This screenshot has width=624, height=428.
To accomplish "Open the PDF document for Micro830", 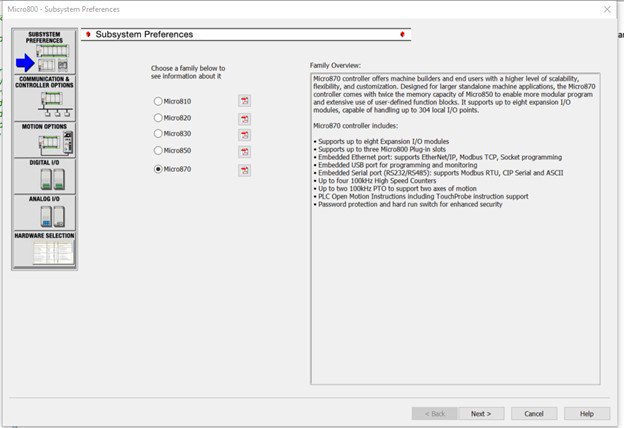I will (x=244, y=135).
